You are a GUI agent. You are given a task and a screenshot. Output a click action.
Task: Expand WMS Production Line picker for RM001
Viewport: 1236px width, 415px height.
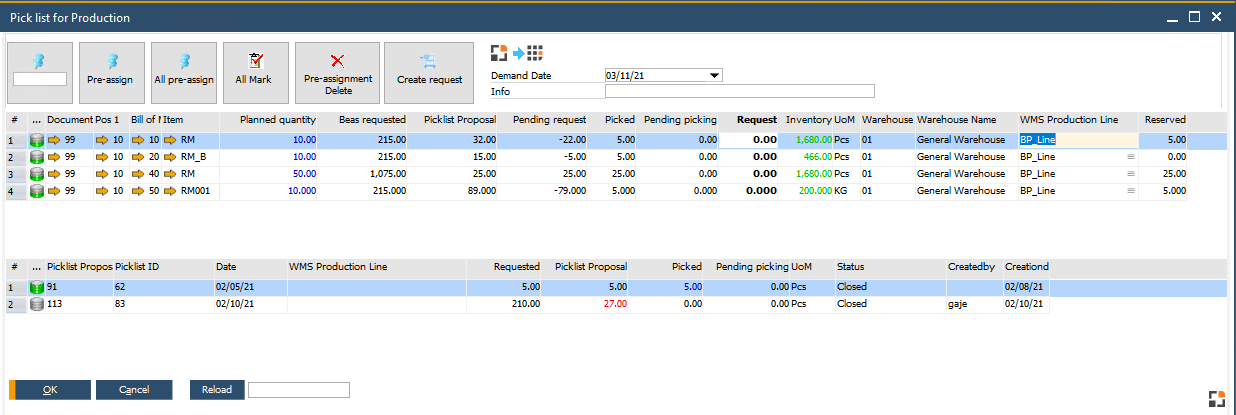coord(1131,190)
